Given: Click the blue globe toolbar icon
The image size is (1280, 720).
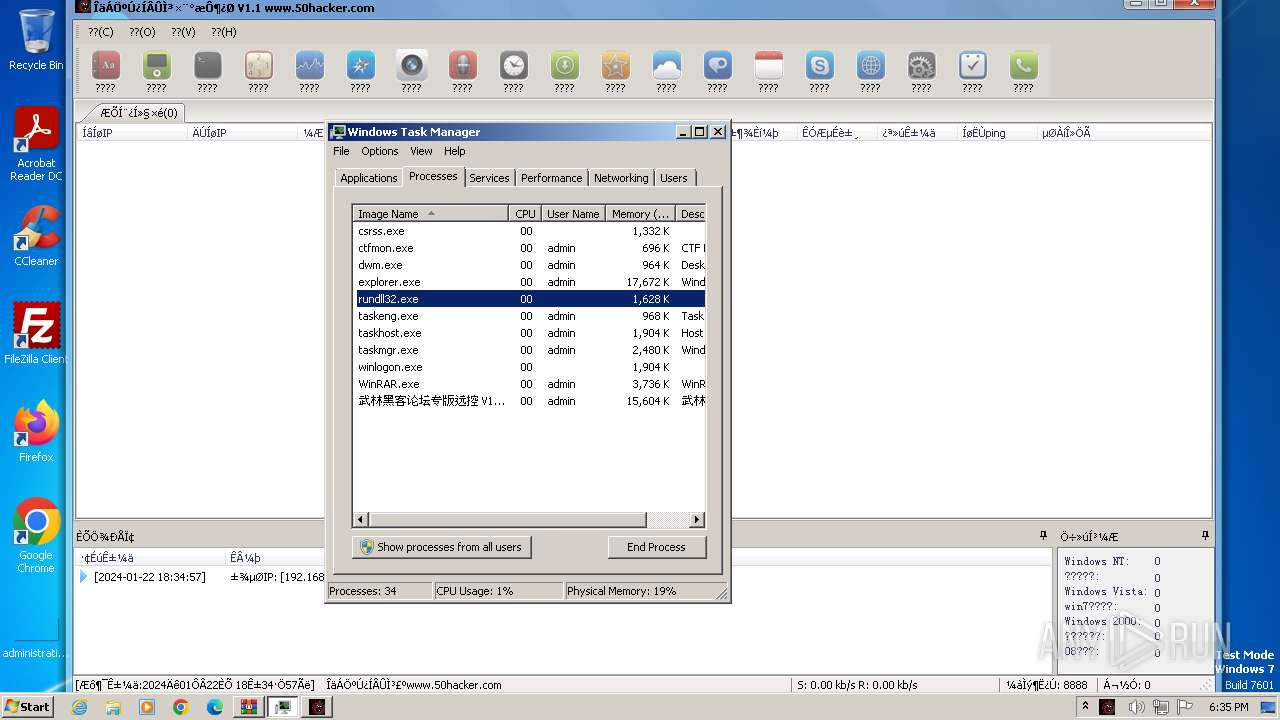Looking at the screenshot, I should (x=871, y=66).
